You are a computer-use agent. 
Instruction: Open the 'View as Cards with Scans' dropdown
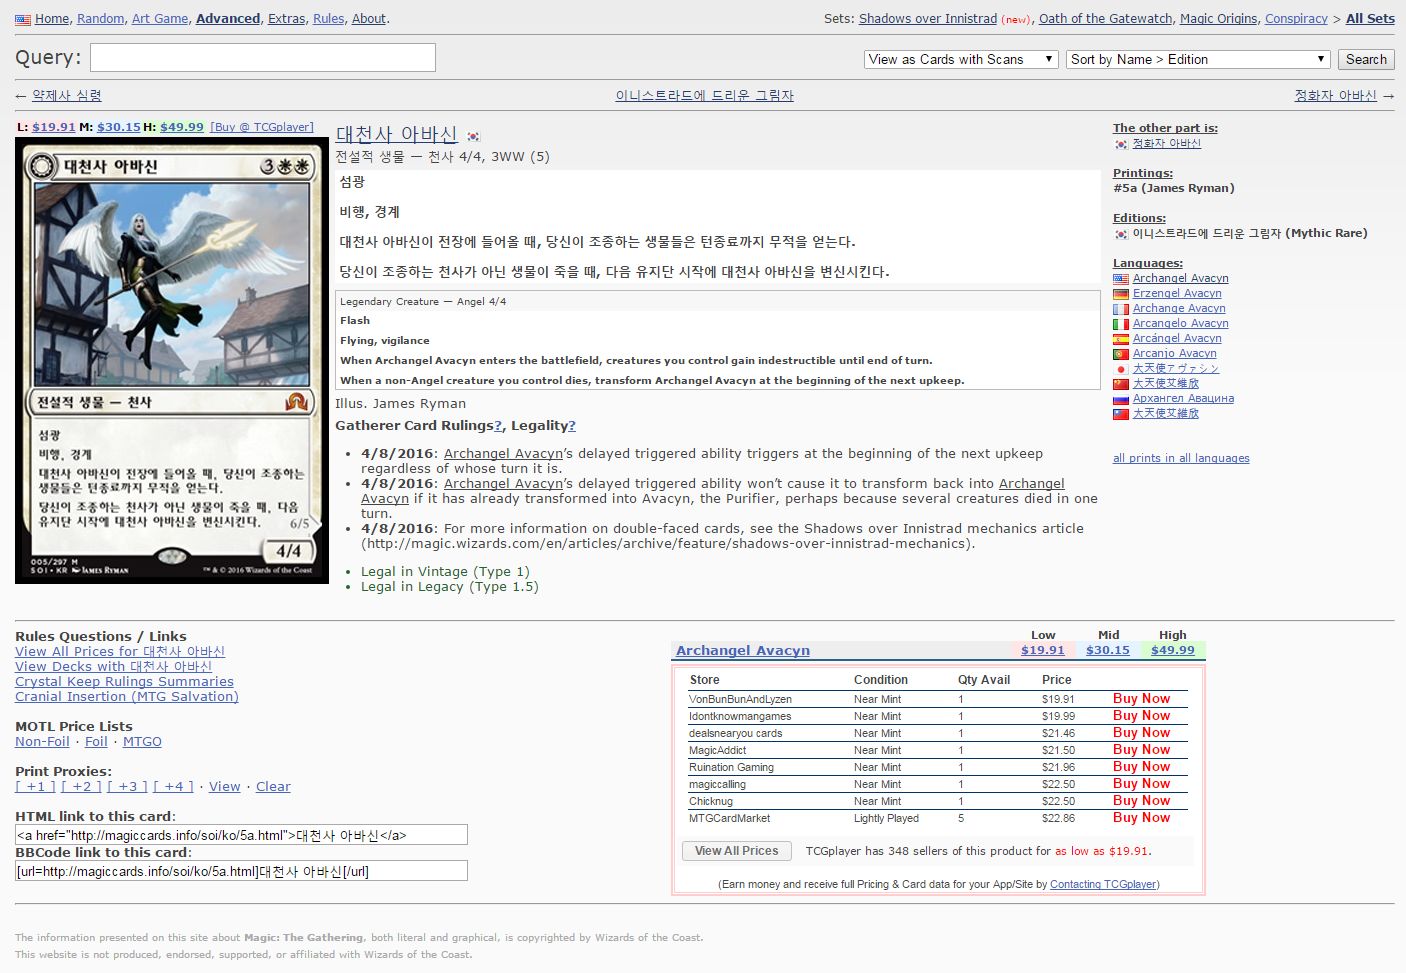click(x=960, y=60)
